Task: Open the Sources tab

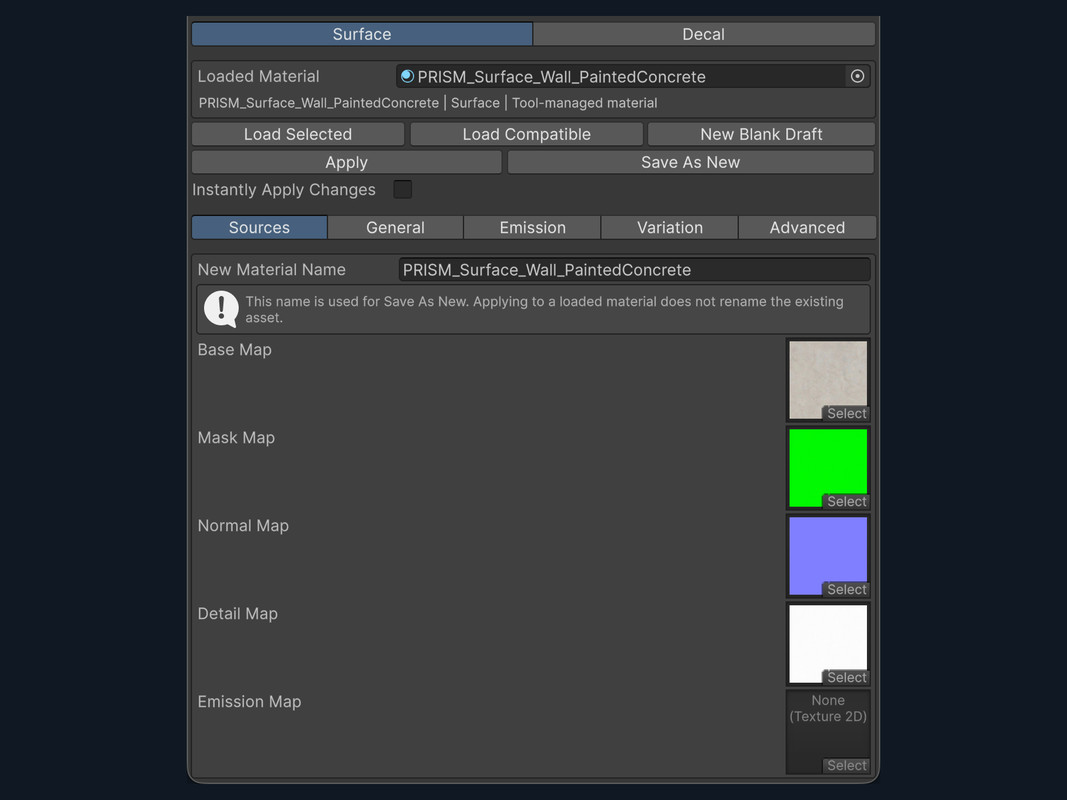Action: pyautogui.click(x=259, y=227)
